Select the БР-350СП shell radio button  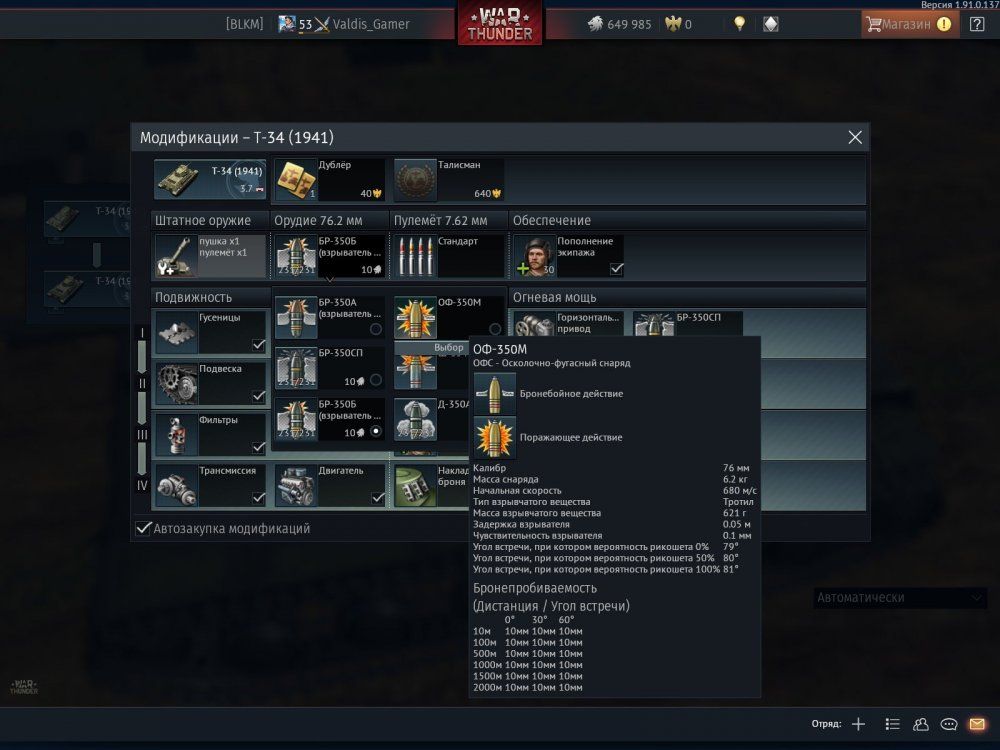(x=376, y=380)
